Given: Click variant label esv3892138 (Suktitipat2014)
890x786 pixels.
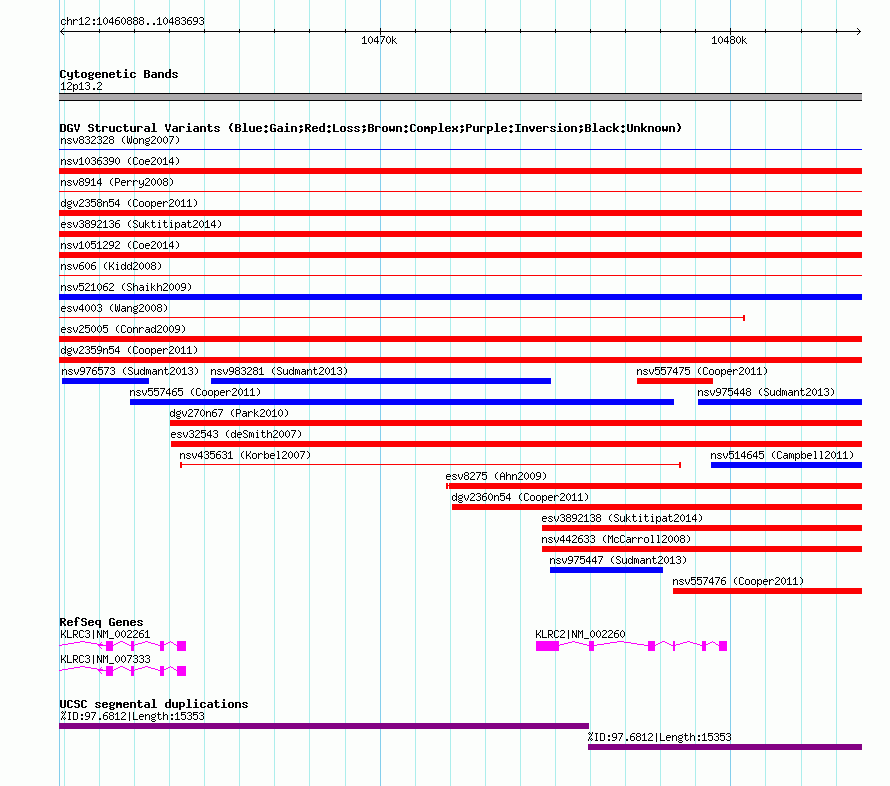Looking at the screenshot, I should coord(622,518).
